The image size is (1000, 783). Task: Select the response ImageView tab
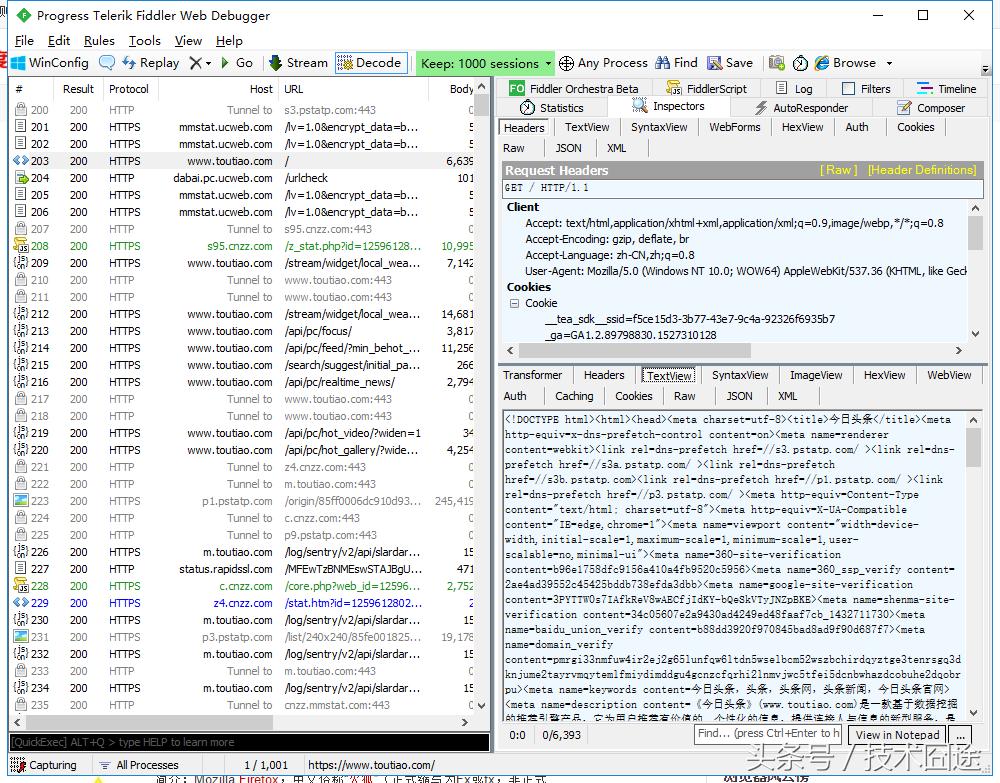[816, 375]
